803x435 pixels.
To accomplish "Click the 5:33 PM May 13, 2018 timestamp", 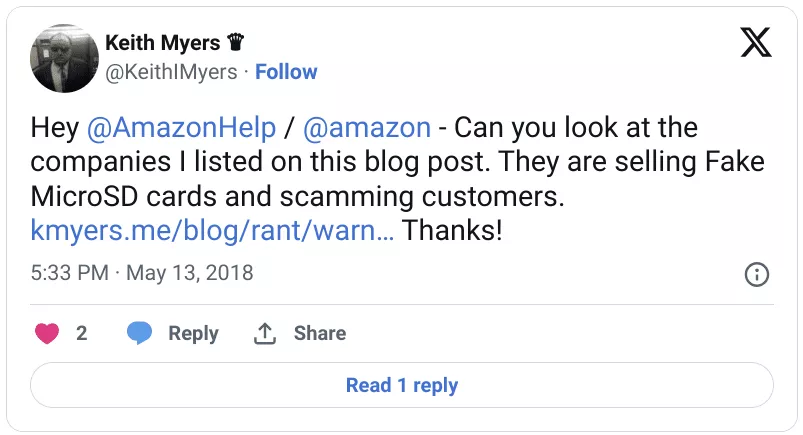I will [x=142, y=272].
